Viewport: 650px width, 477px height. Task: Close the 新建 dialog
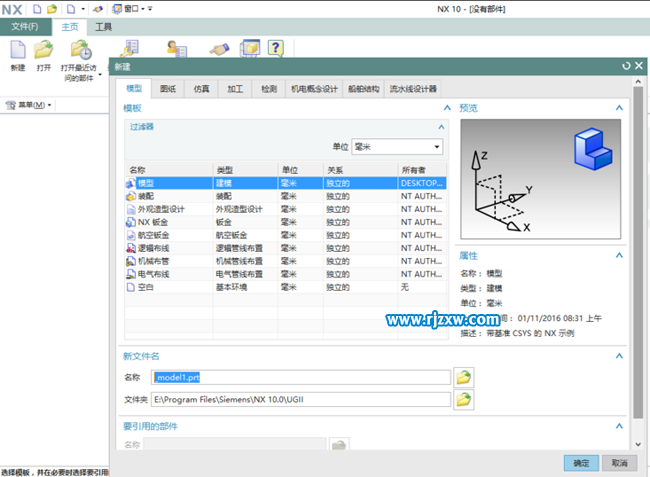(639, 65)
